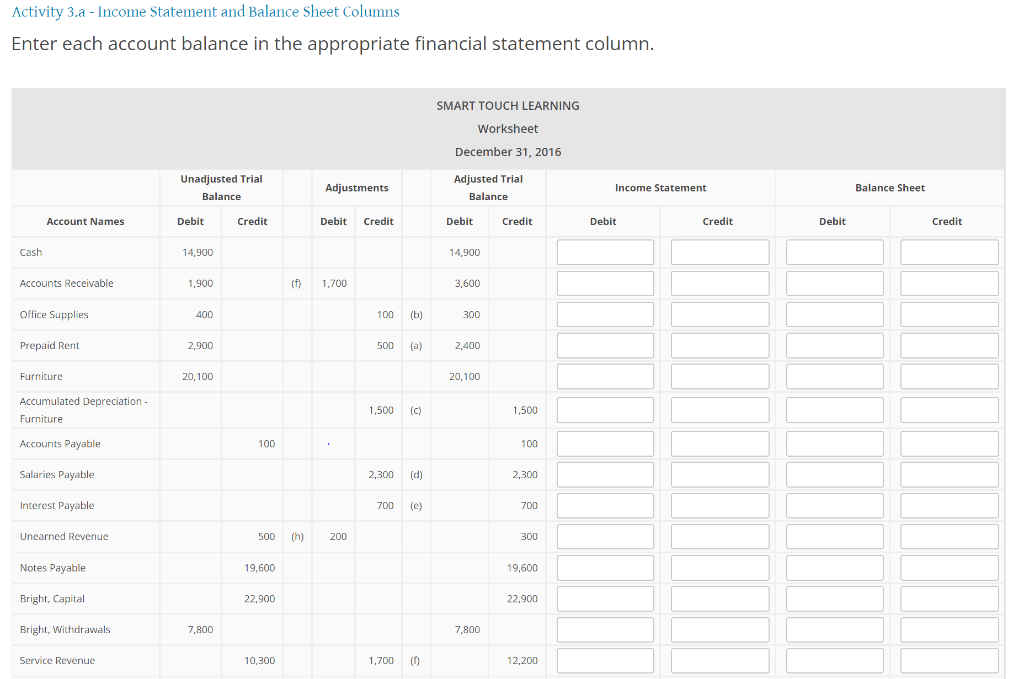Click the Balance Sheet Credit field for Accounts Payable
The height and width of the screenshot is (679, 1024).
coord(947,443)
